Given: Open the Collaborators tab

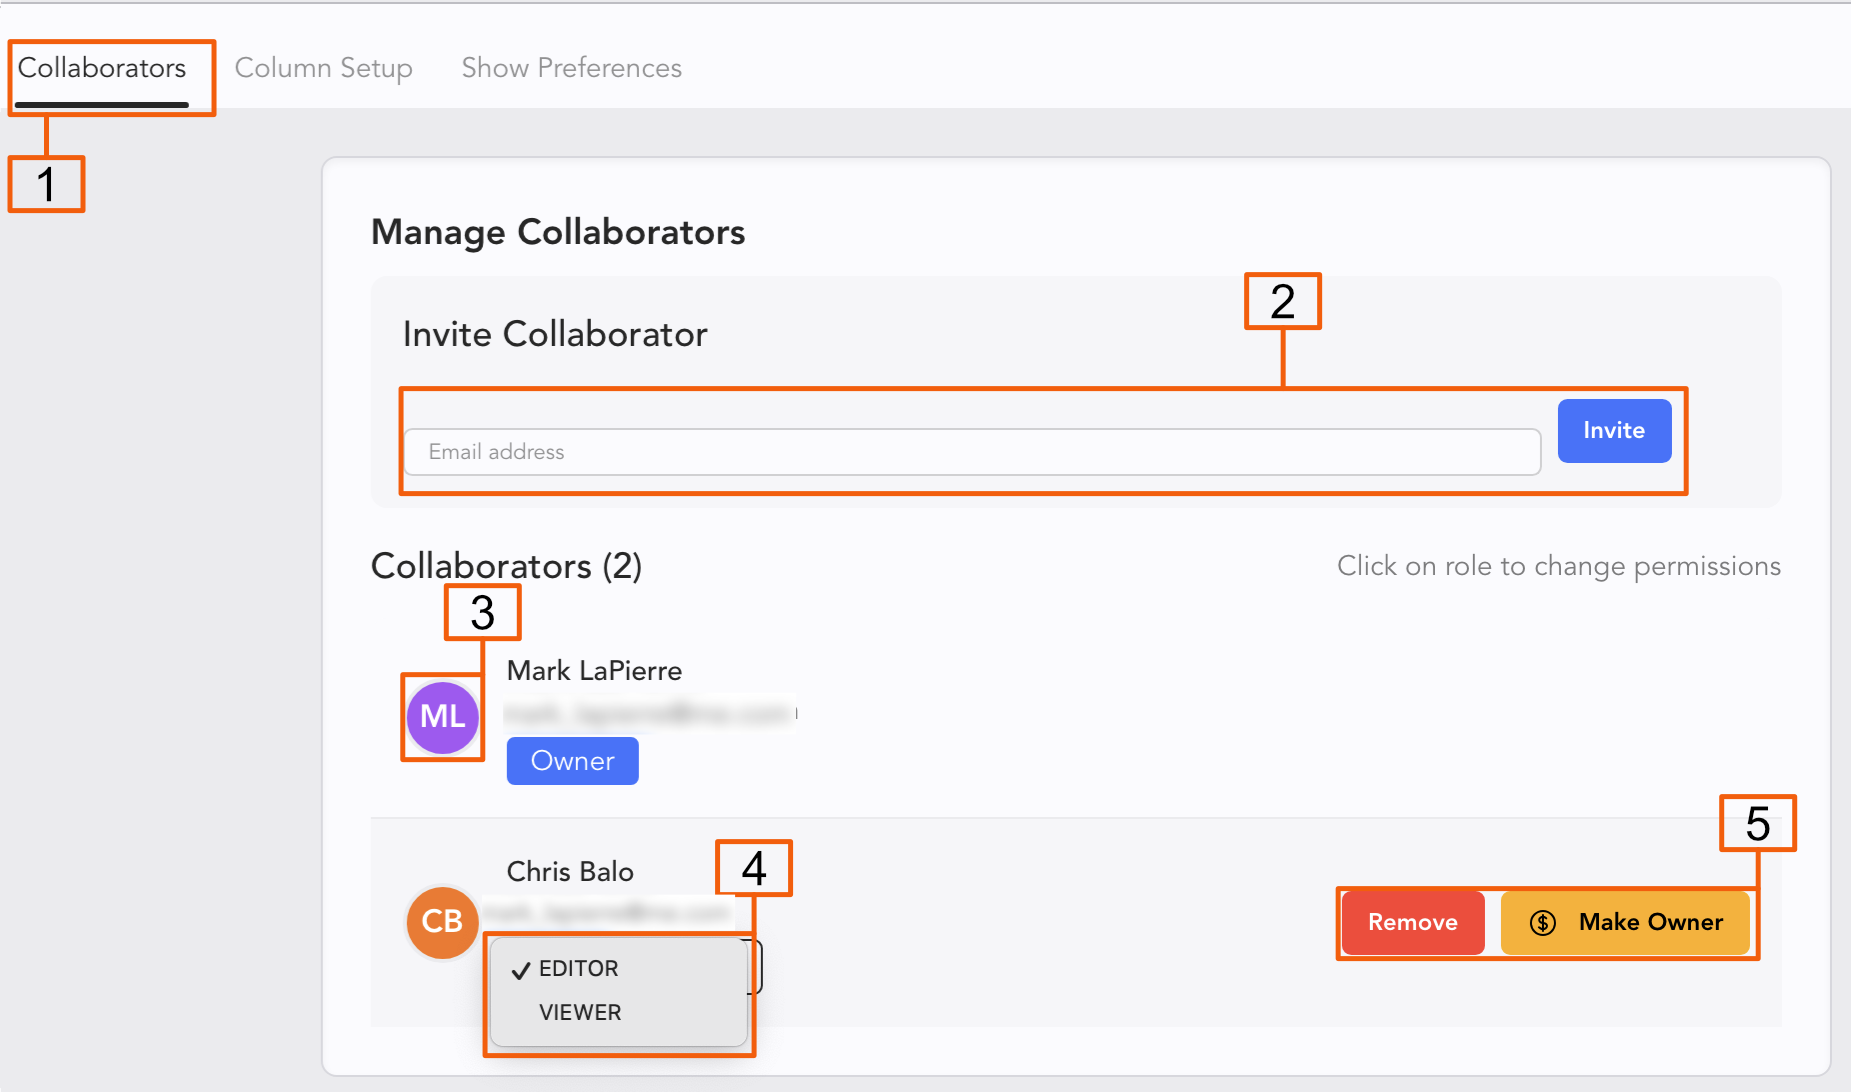Looking at the screenshot, I should click(102, 68).
